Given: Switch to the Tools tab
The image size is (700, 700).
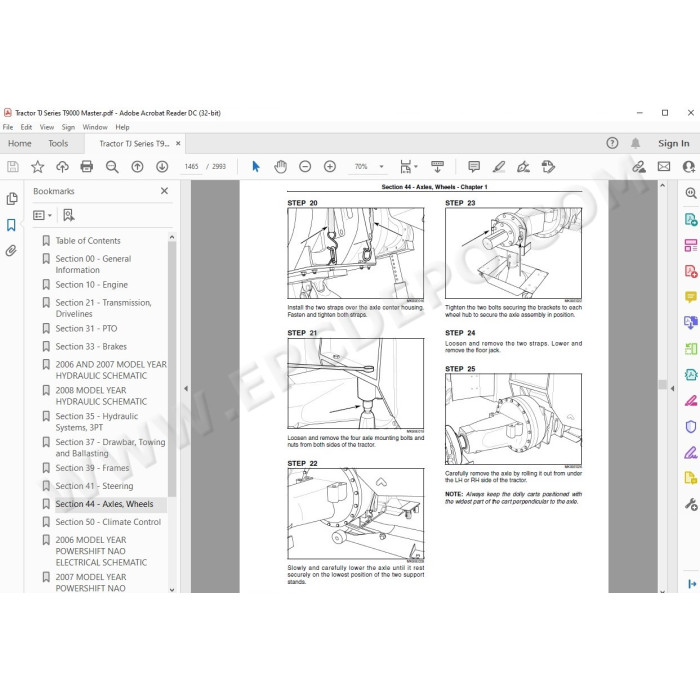Looking at the screenshot, I should click(x=58, y=143).
